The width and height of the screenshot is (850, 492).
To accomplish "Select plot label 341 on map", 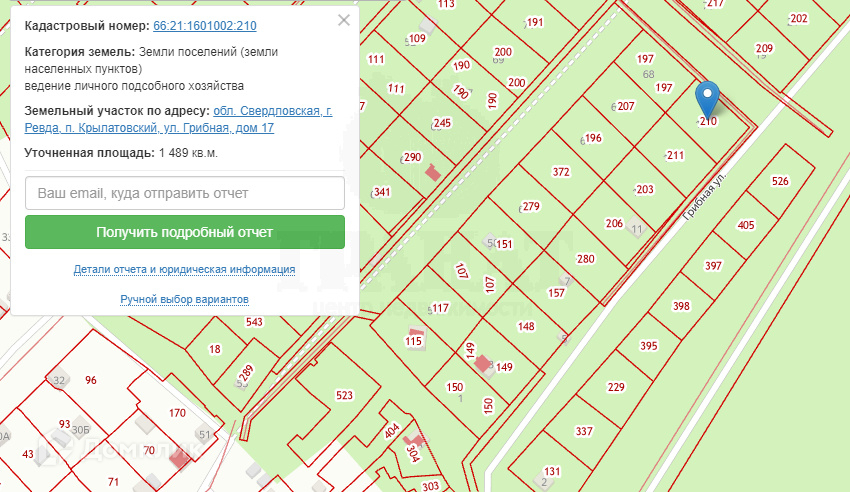I will coord(382,192).
